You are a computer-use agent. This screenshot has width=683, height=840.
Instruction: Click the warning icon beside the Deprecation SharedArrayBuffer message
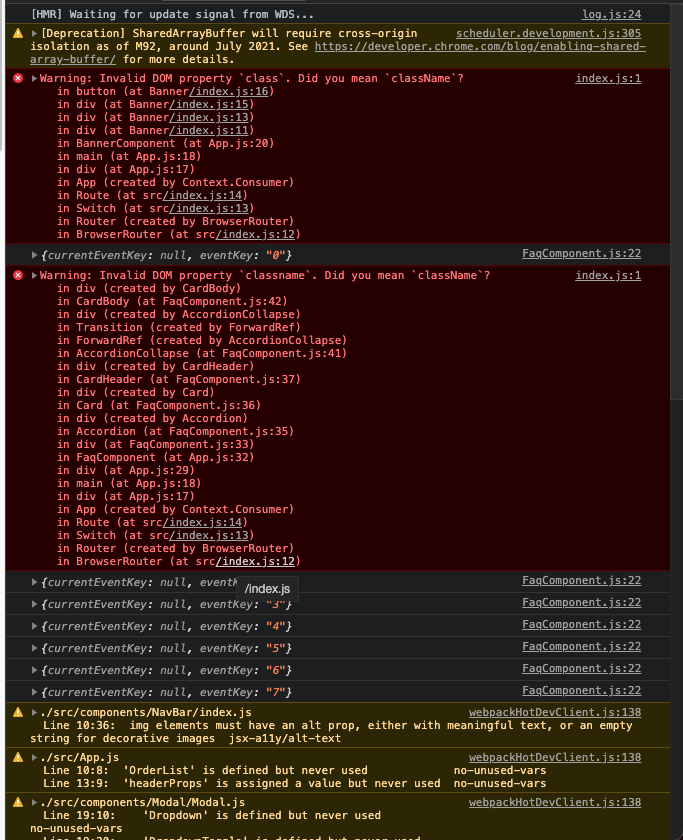coord(18,34)
